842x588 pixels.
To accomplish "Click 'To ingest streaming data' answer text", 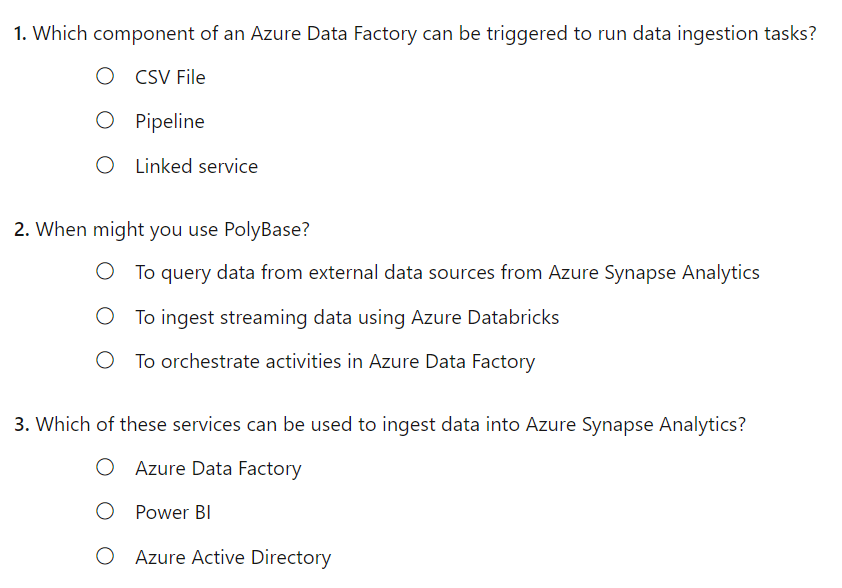I will [x=347, y=318].
